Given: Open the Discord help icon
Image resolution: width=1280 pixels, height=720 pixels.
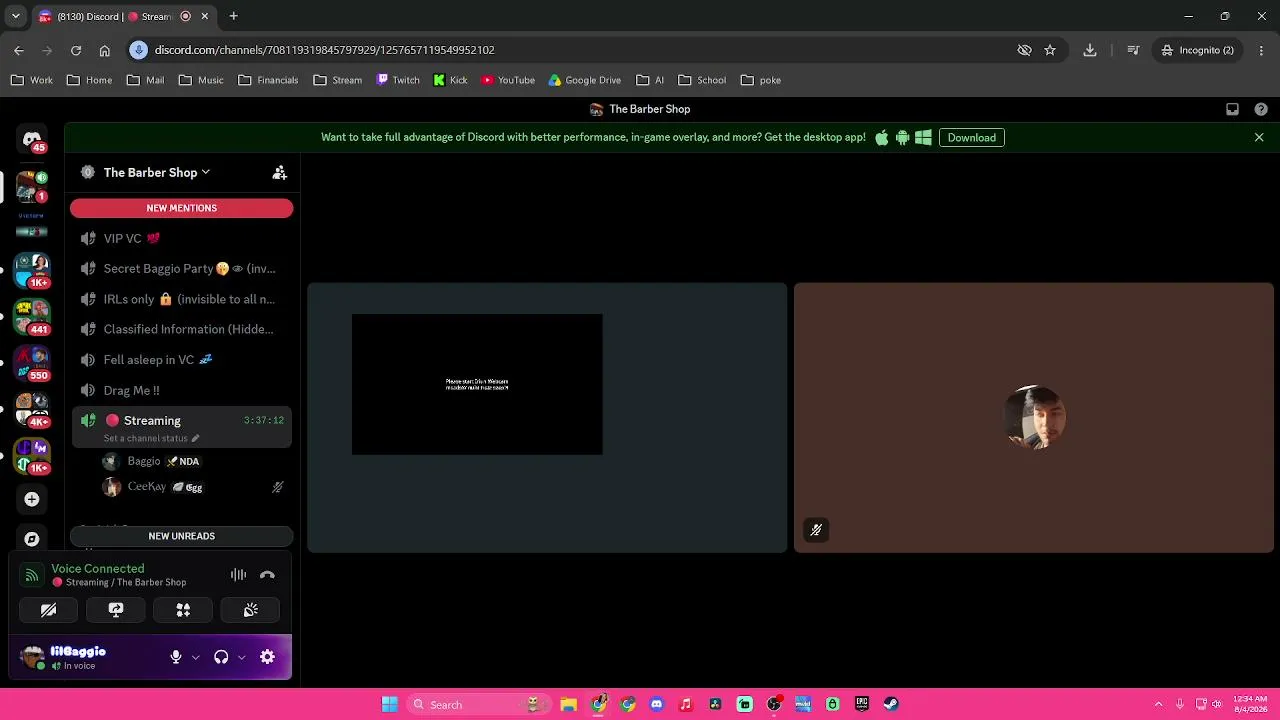Looking at the screenshot, I should (1261, 110).
